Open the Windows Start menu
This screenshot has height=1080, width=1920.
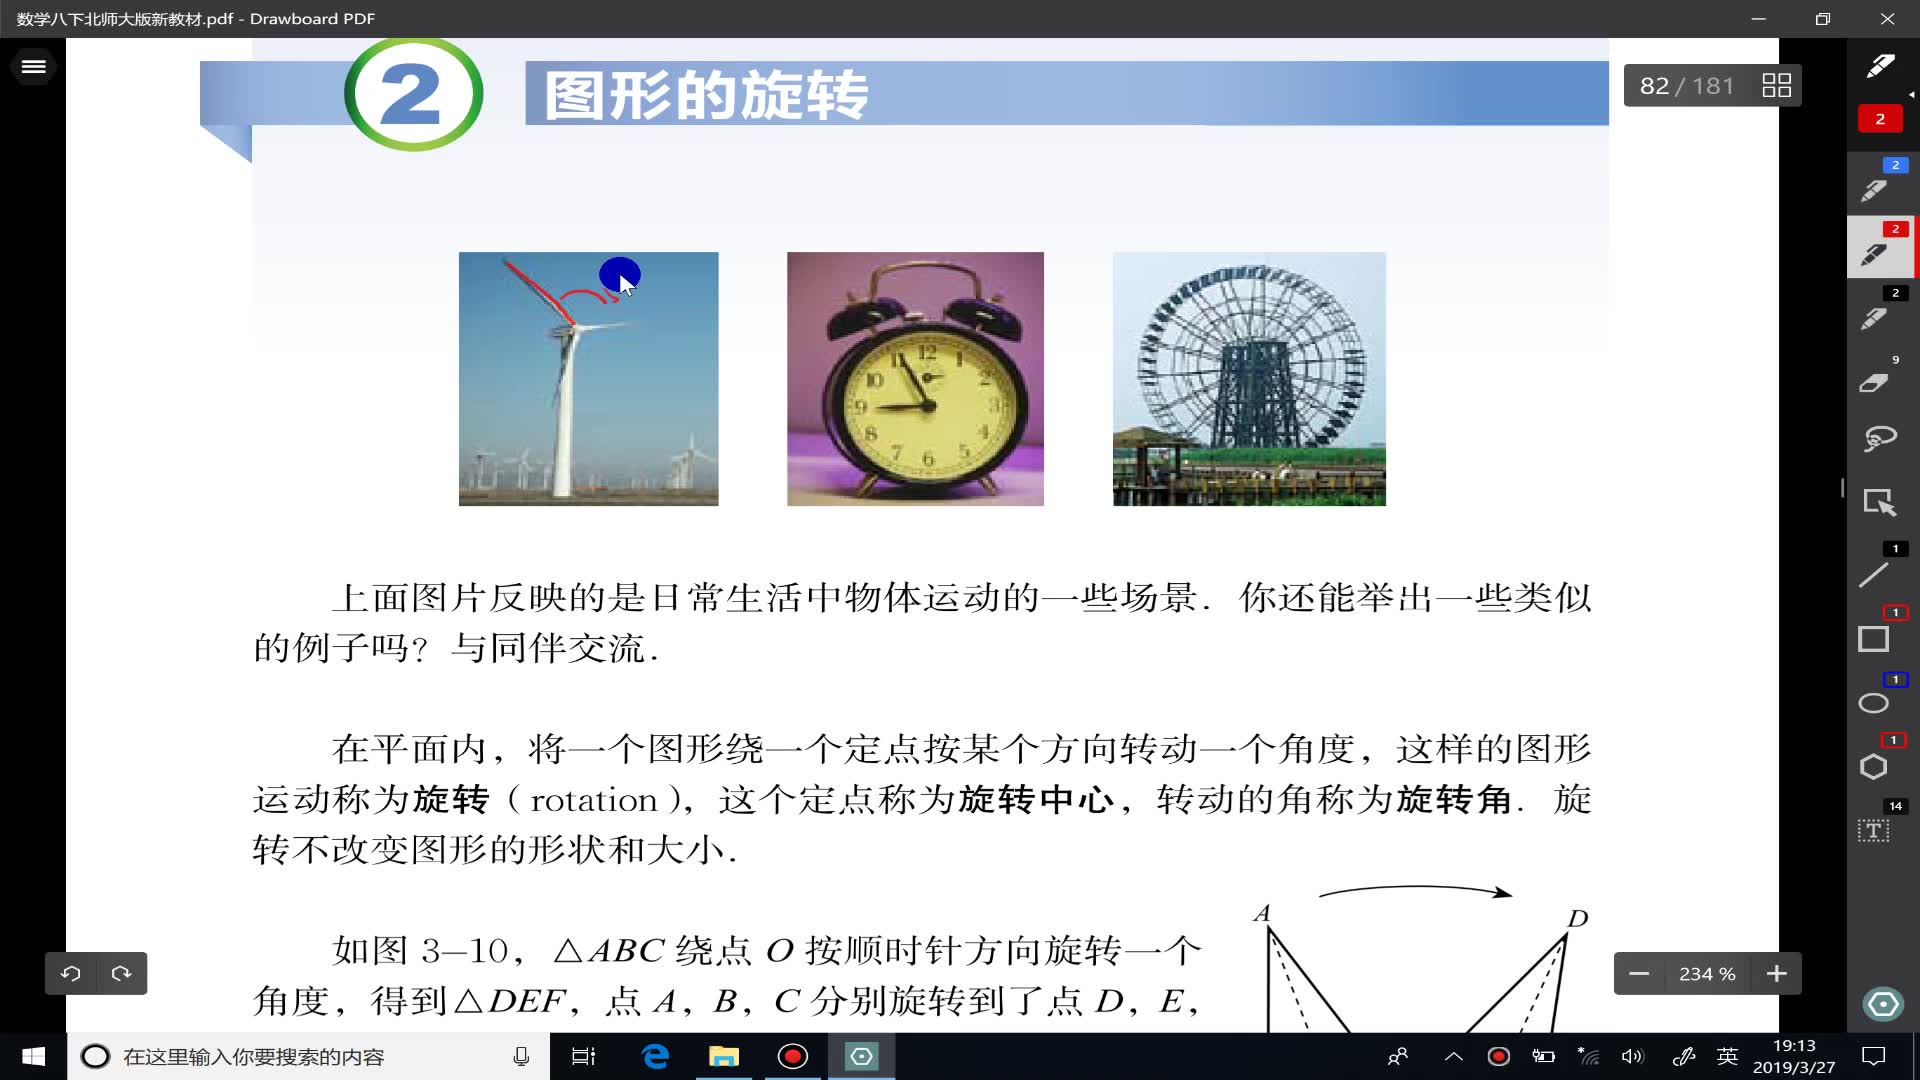point(33,1056)
